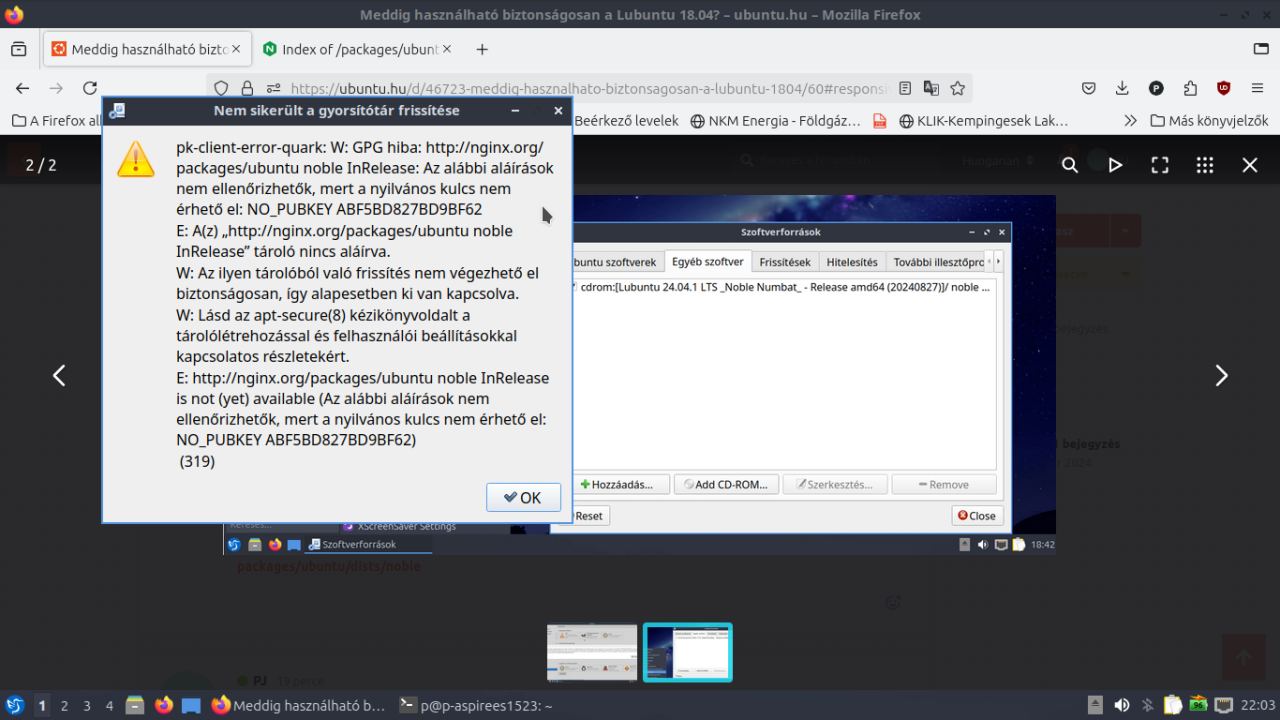
Task: Minimize the 'Nem sikerült' error dialog
Action: [x=515, y=111]
